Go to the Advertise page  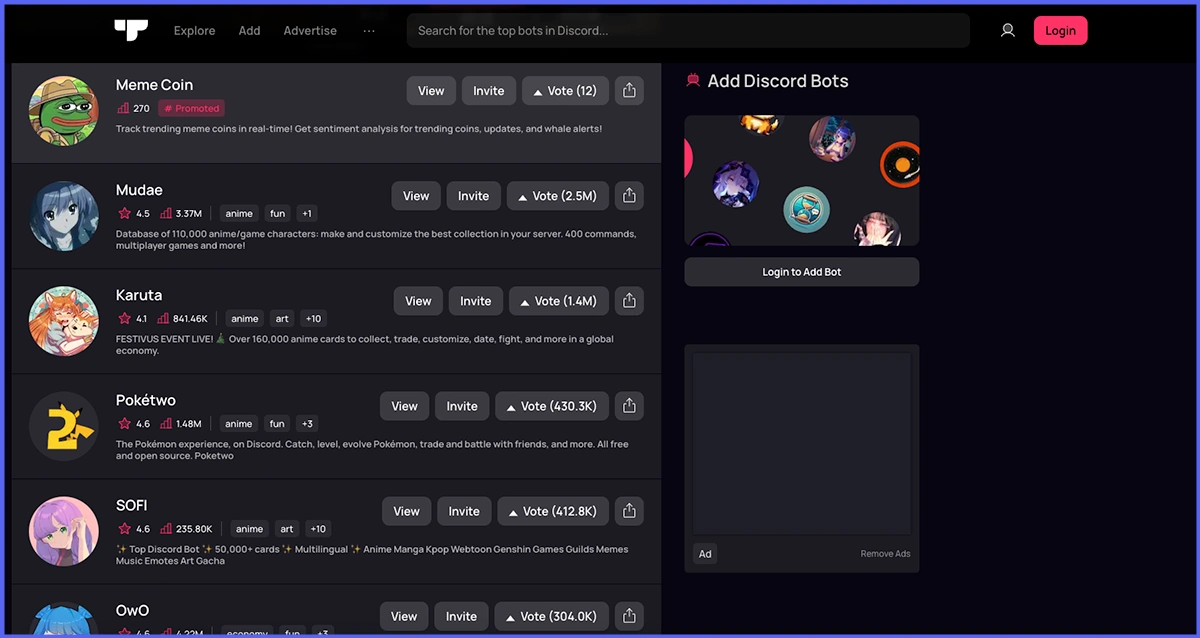[x=310, y=31]
